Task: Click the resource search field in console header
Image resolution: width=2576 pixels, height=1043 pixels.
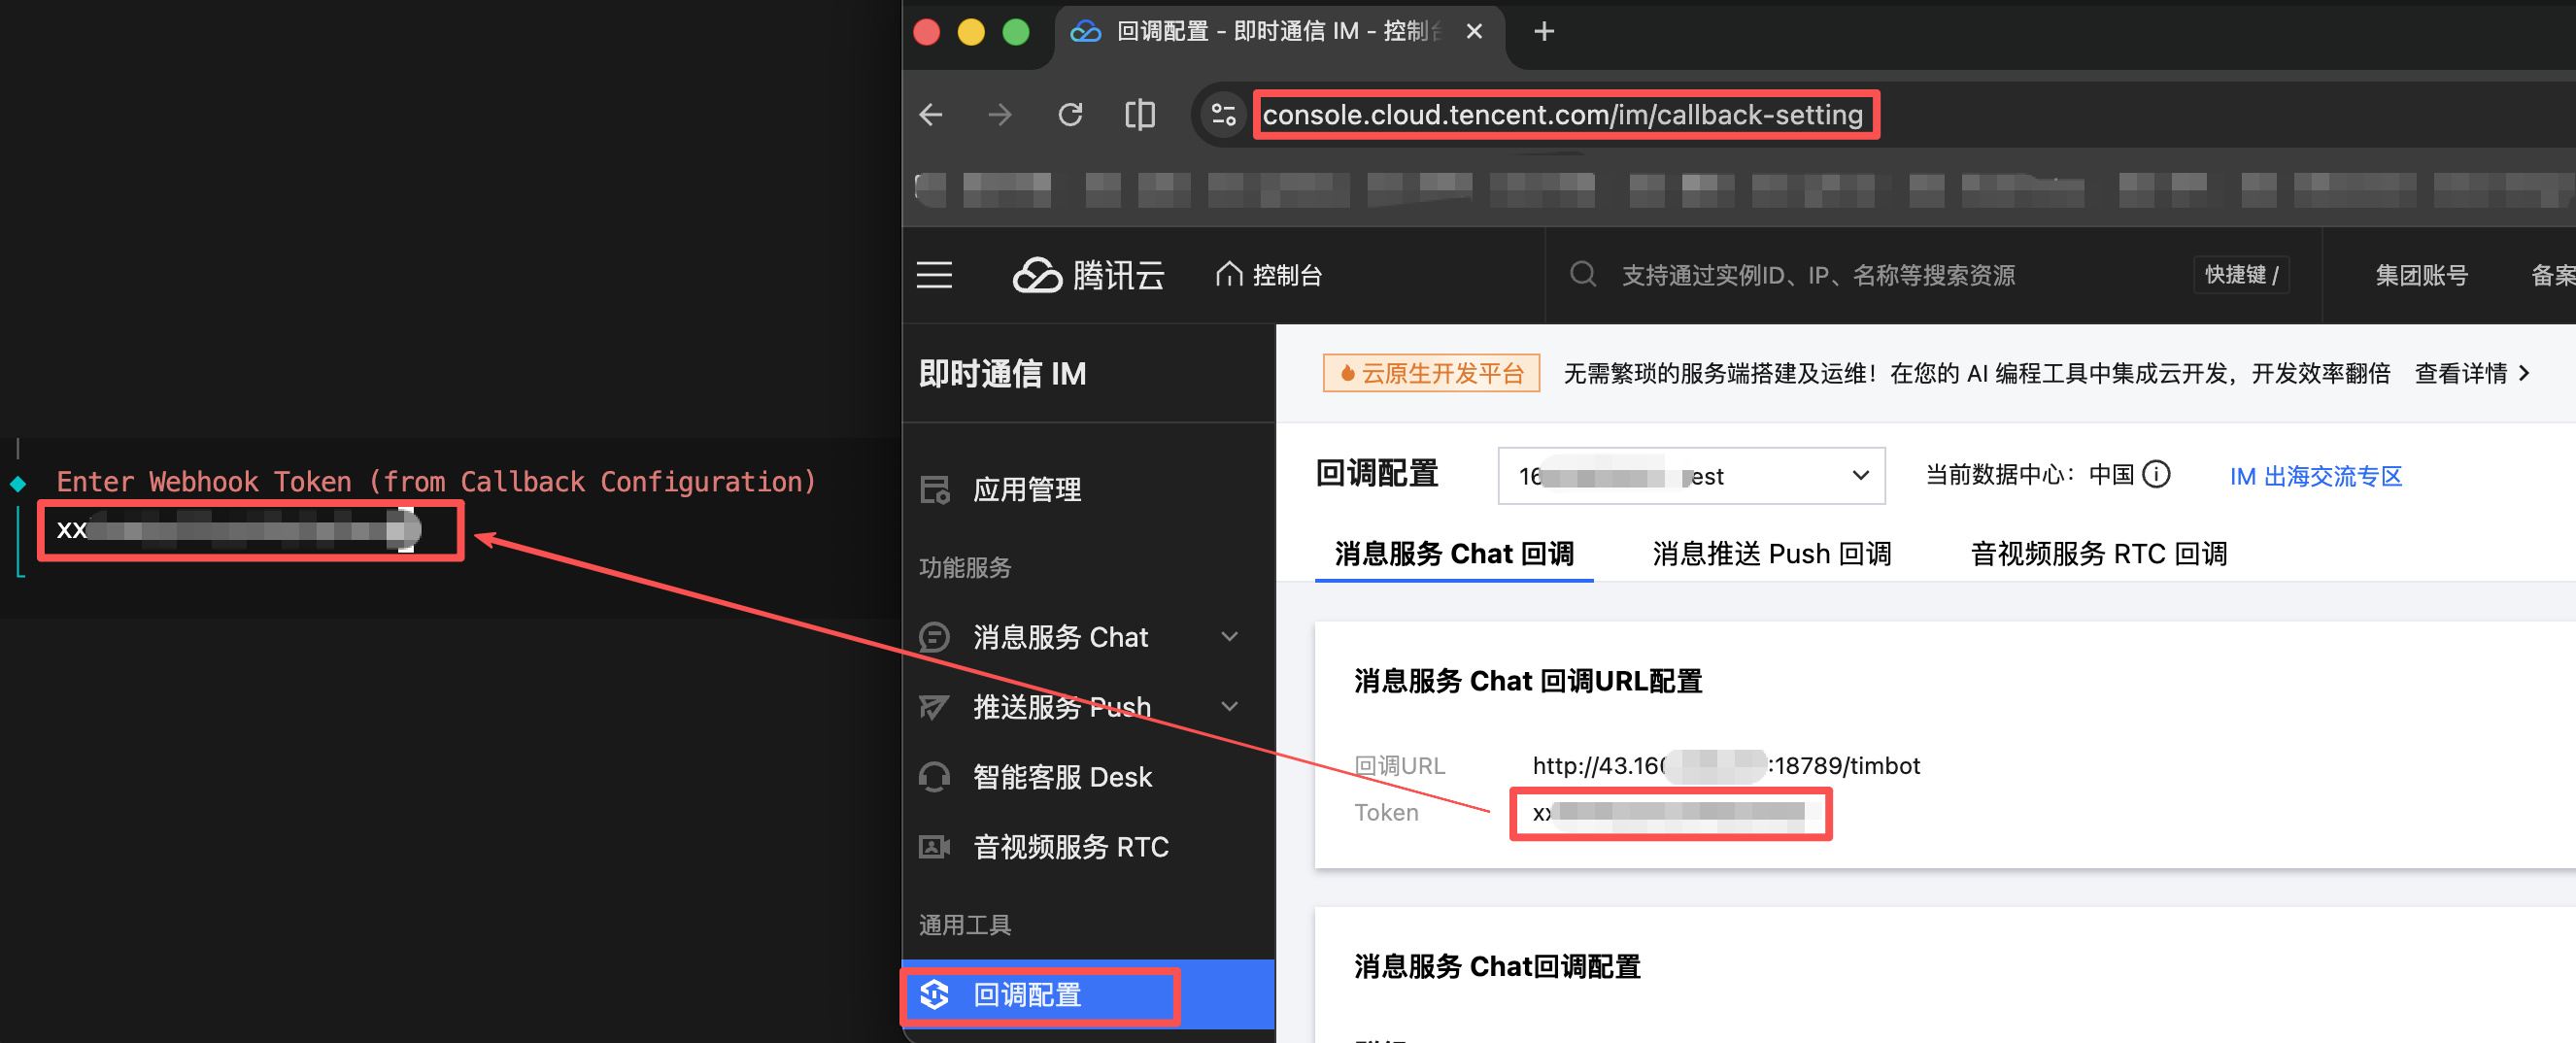Action: (x=1817, y=275)
